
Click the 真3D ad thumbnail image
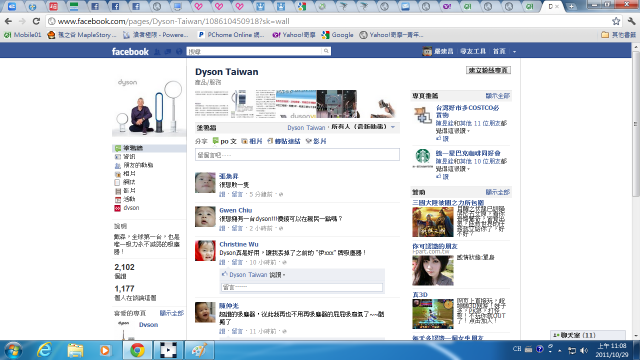[433, 314]
